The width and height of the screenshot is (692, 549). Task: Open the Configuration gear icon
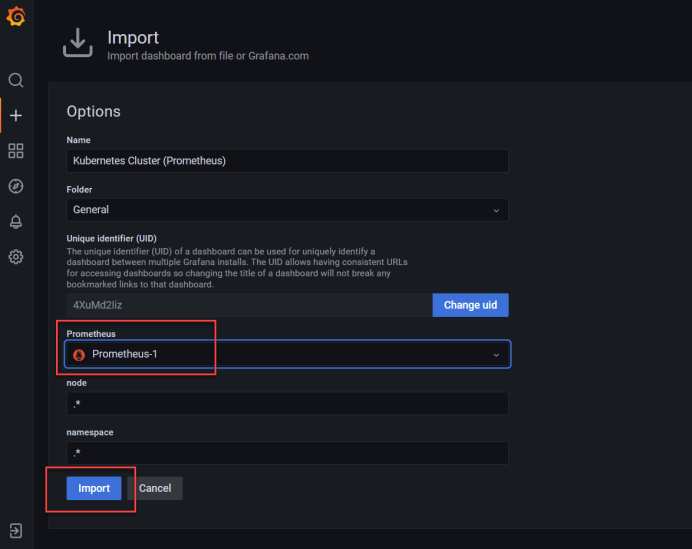pyautogui.click(x=16, y=257)
